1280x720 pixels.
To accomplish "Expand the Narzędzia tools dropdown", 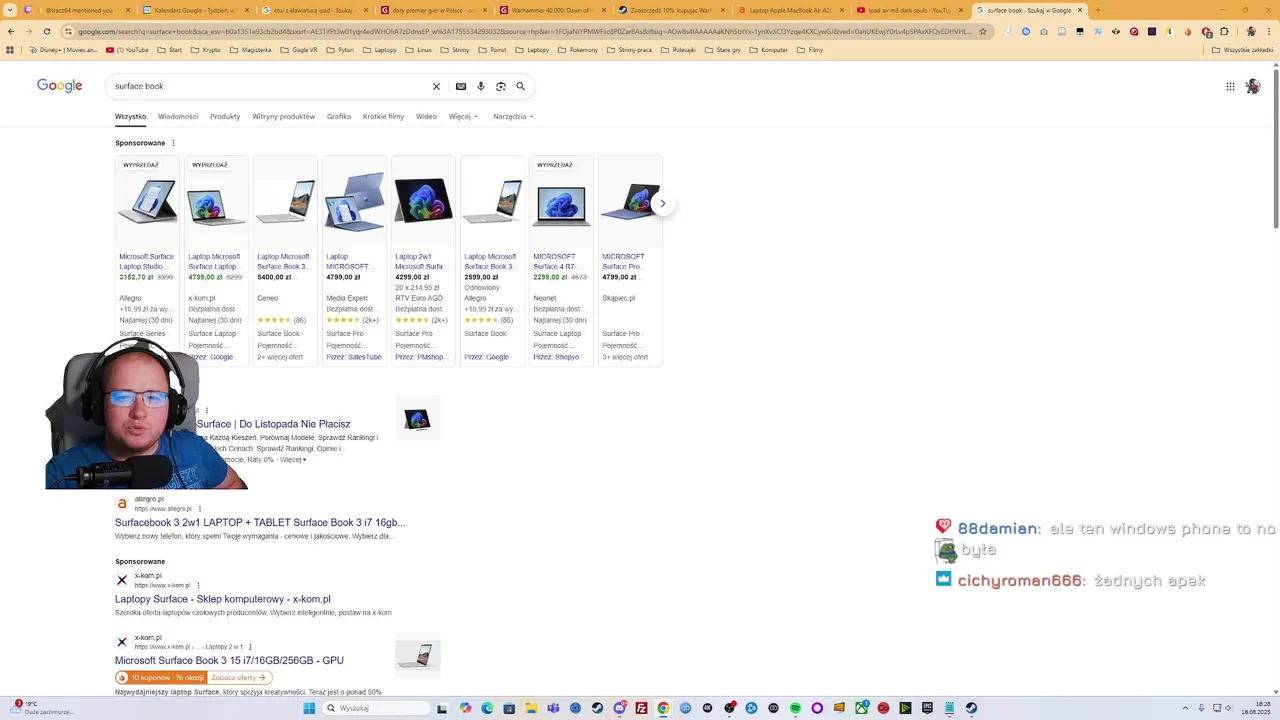I will (x=513, y=117).
